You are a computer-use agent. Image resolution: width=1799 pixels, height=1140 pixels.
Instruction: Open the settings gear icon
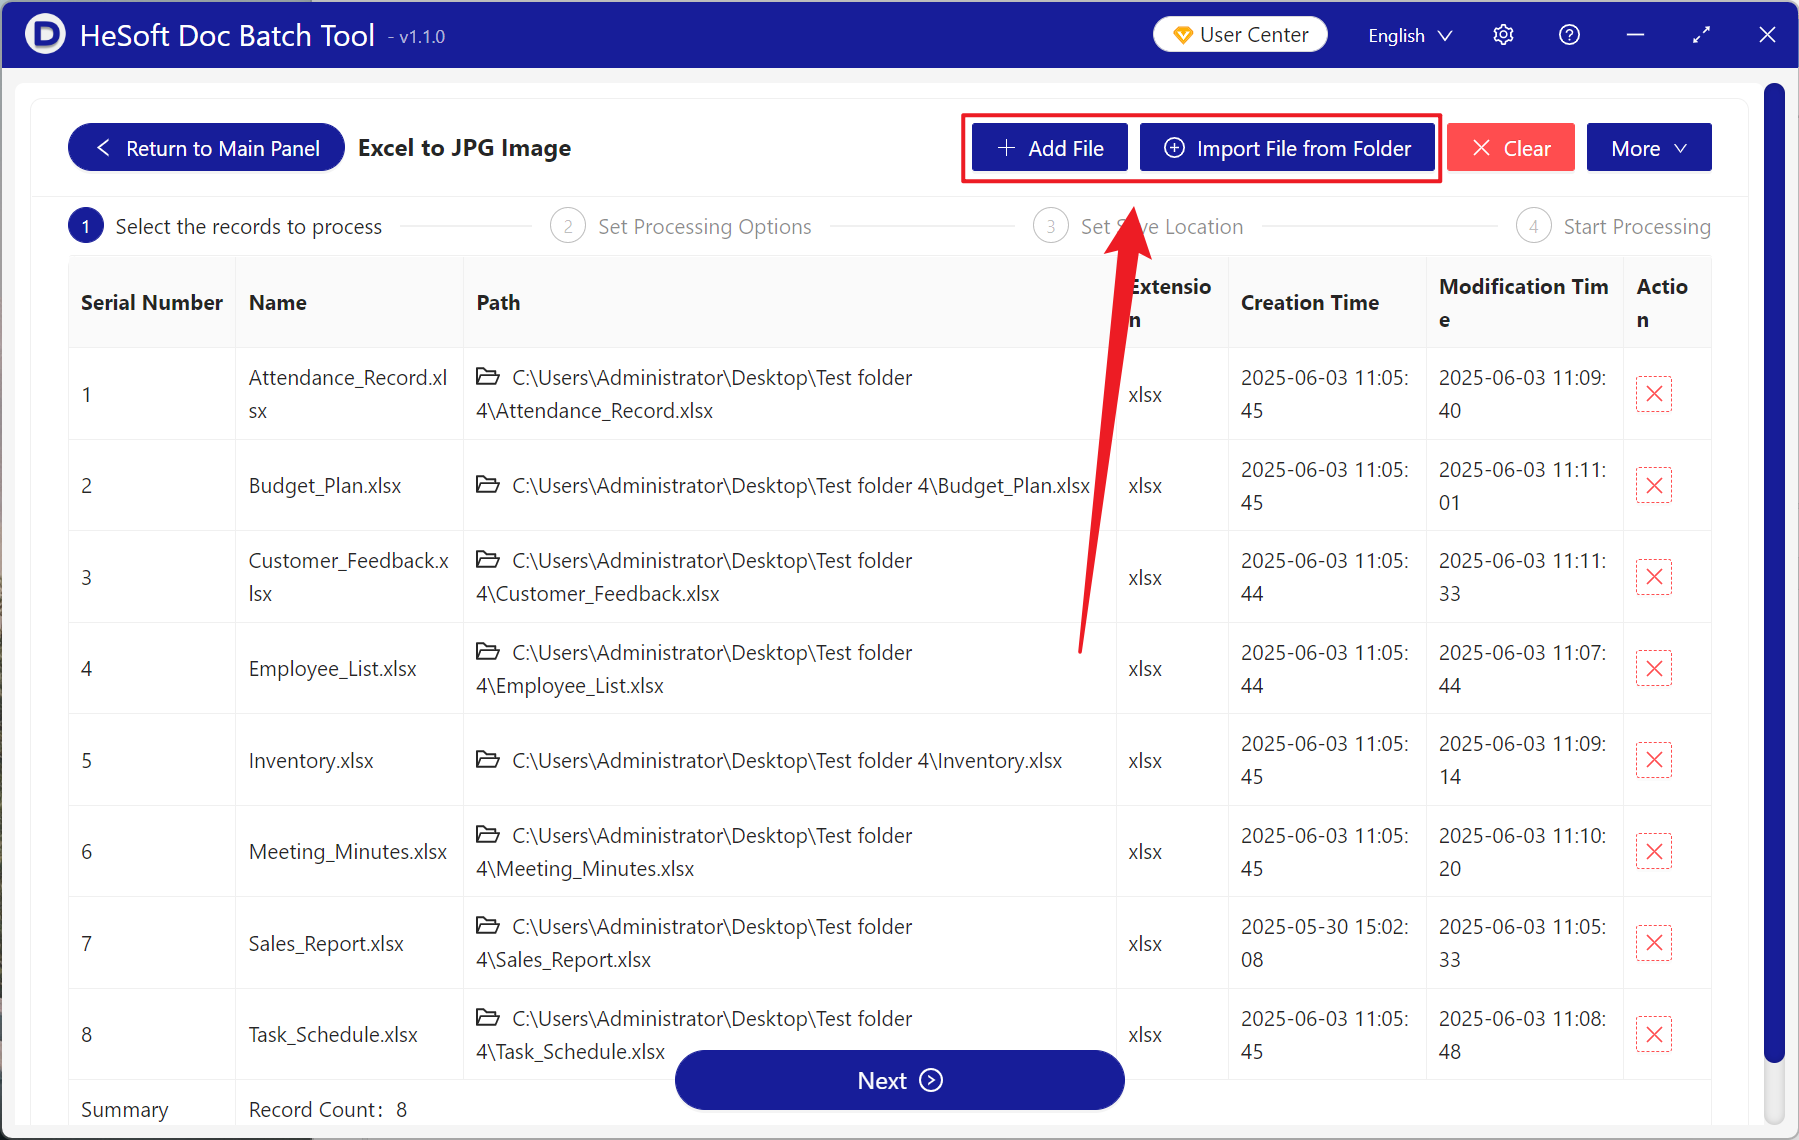click(1503, 35)
